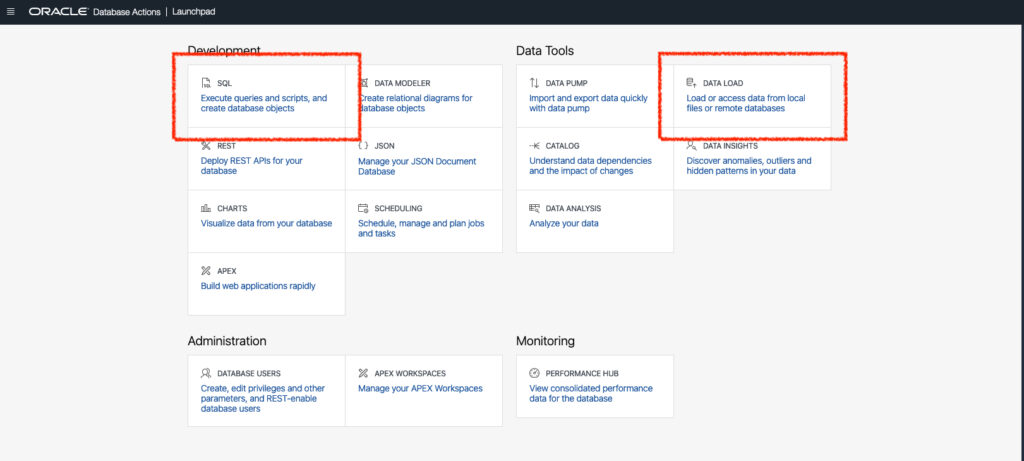Open 'Visualize data from your database' link

266,223
